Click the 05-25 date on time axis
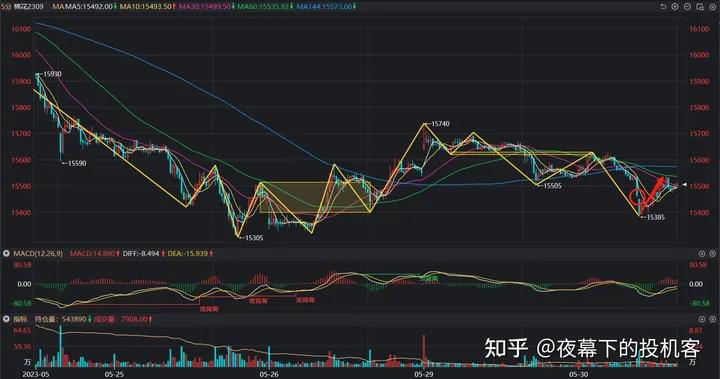Viewport: 720px width, 379px height. tap(114, 374)
